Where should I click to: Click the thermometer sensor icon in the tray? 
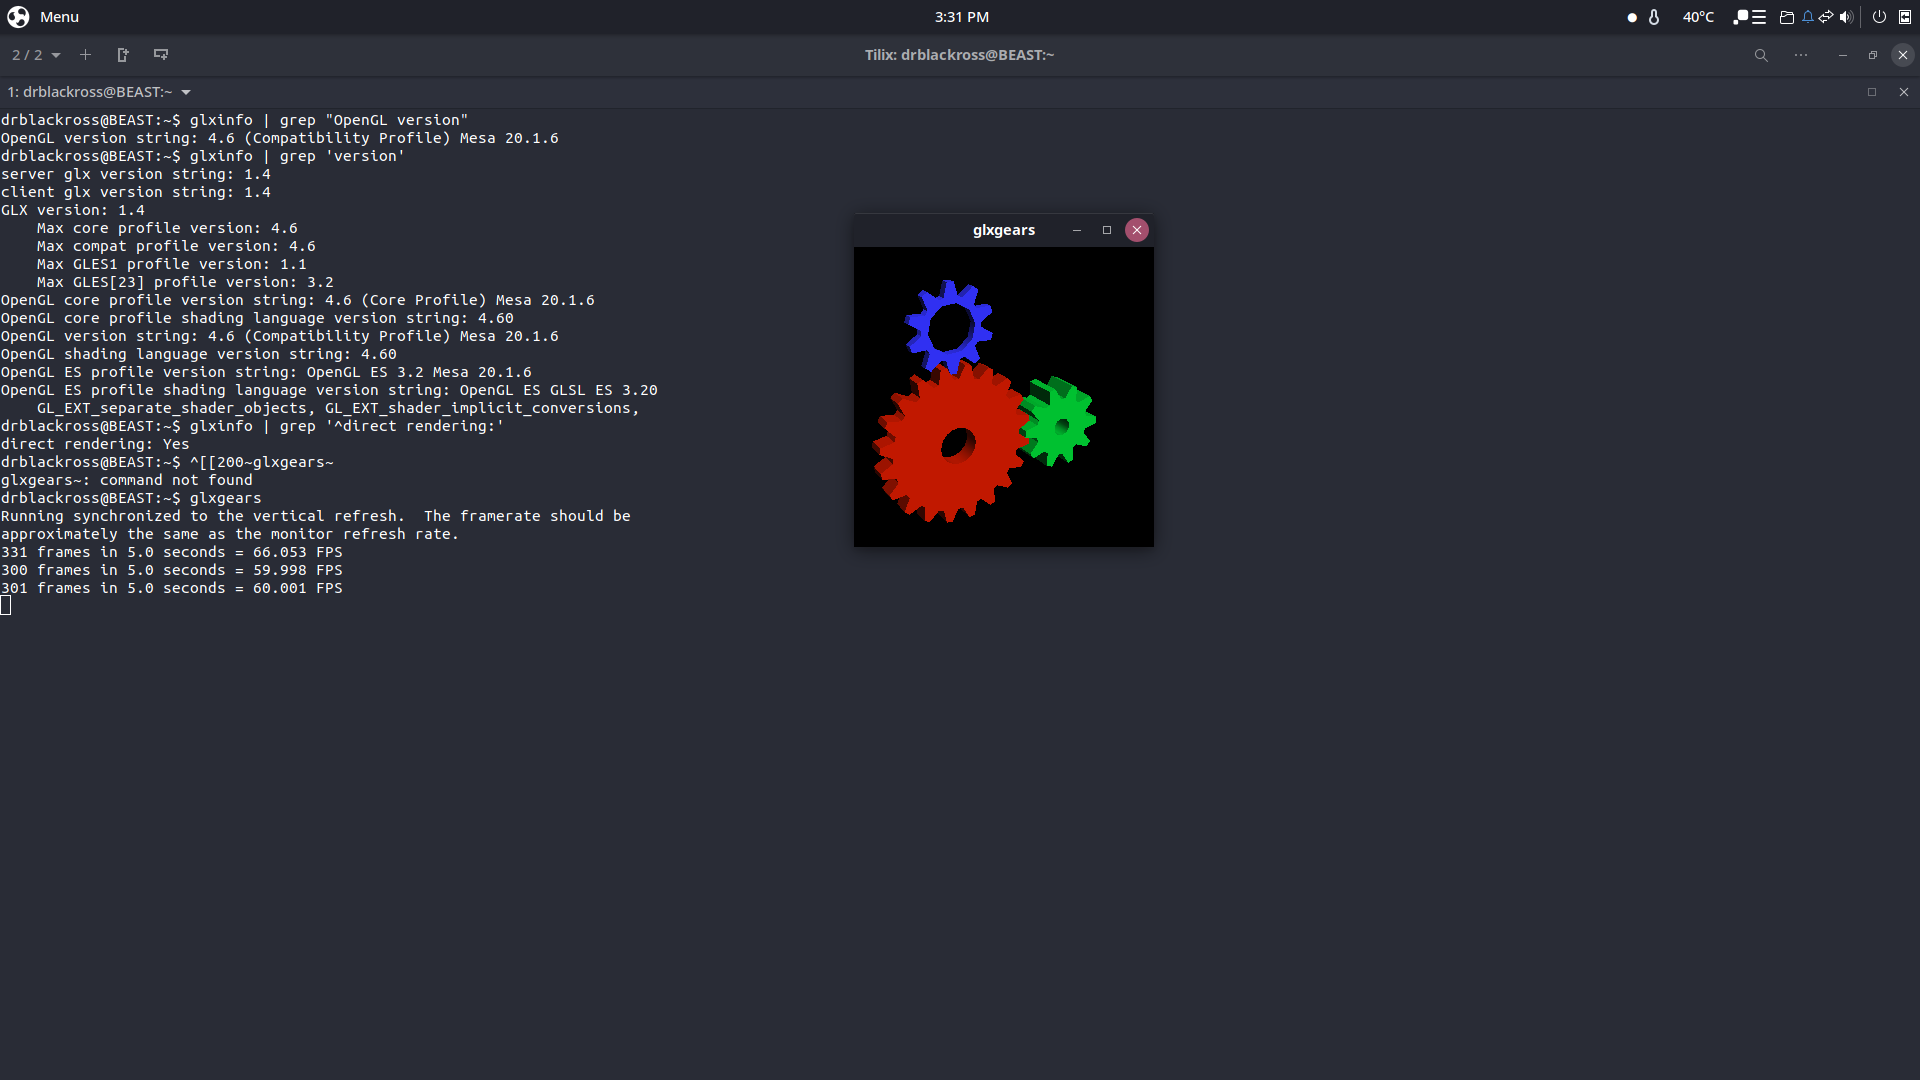pos(1653,17)
